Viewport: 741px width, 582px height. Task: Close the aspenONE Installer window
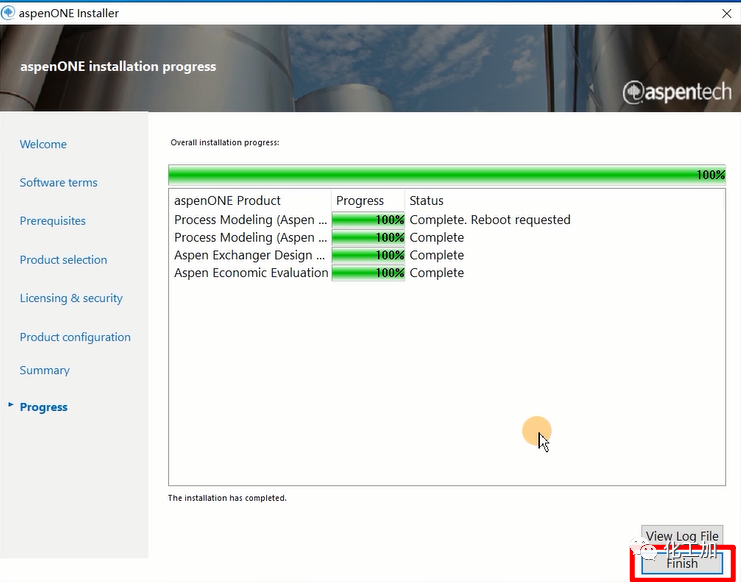click(725, 13)
